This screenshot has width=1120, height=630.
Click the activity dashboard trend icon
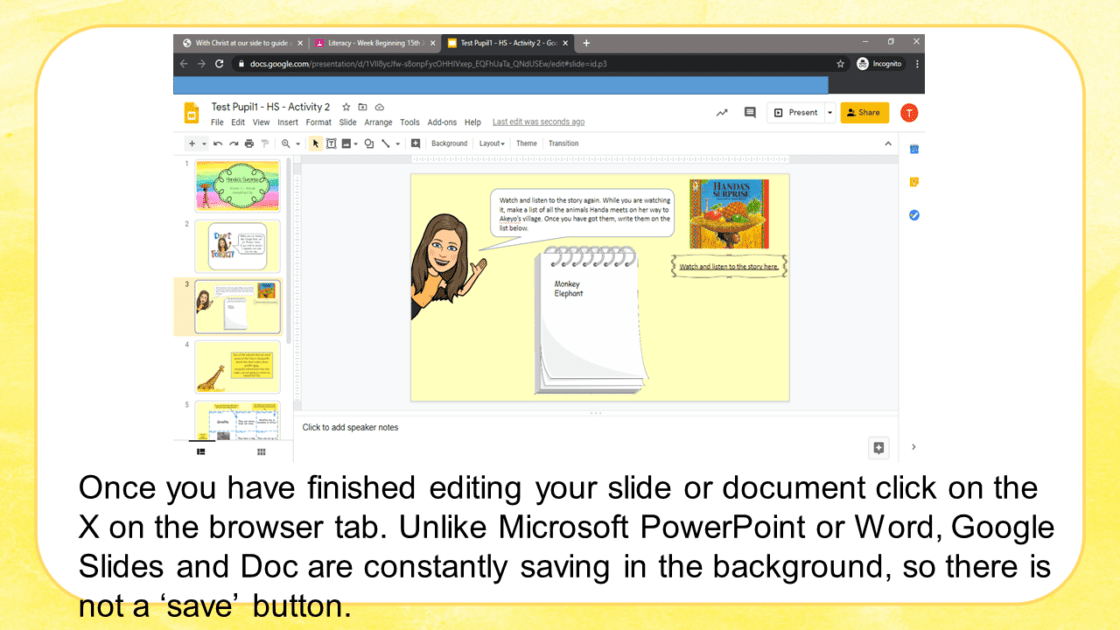[x=722, y=113]
